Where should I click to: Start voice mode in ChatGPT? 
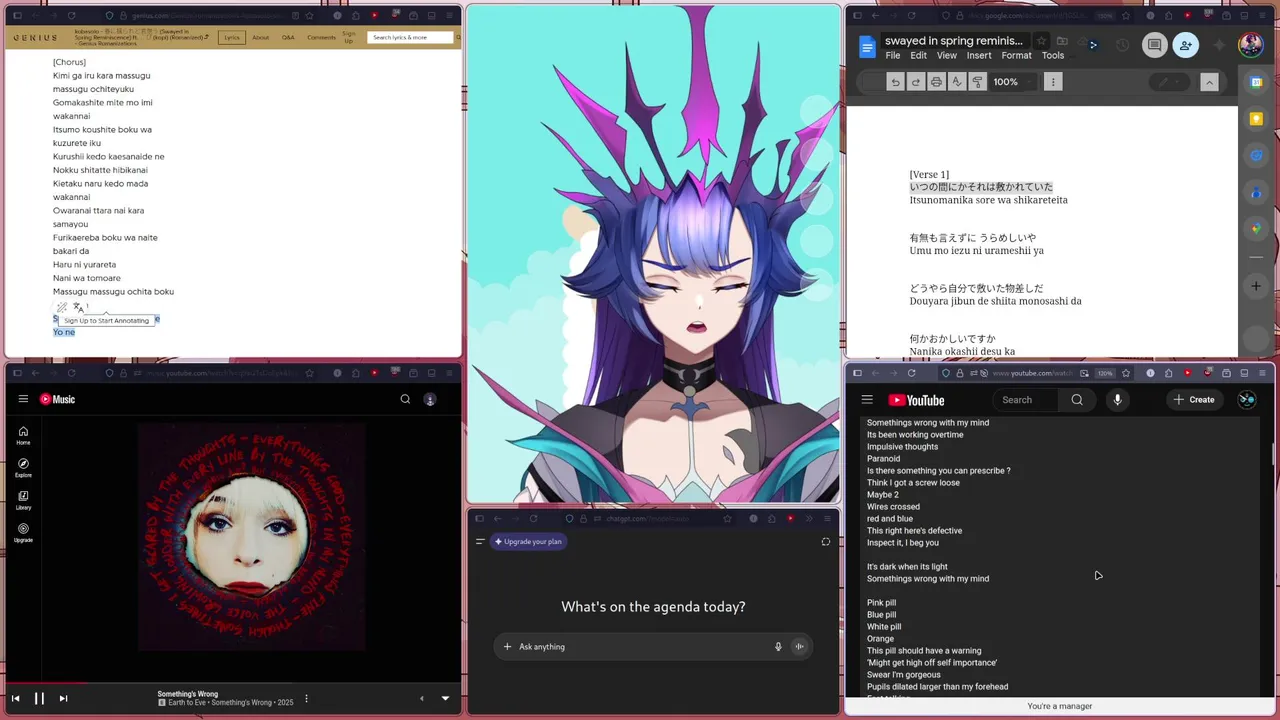799,646
